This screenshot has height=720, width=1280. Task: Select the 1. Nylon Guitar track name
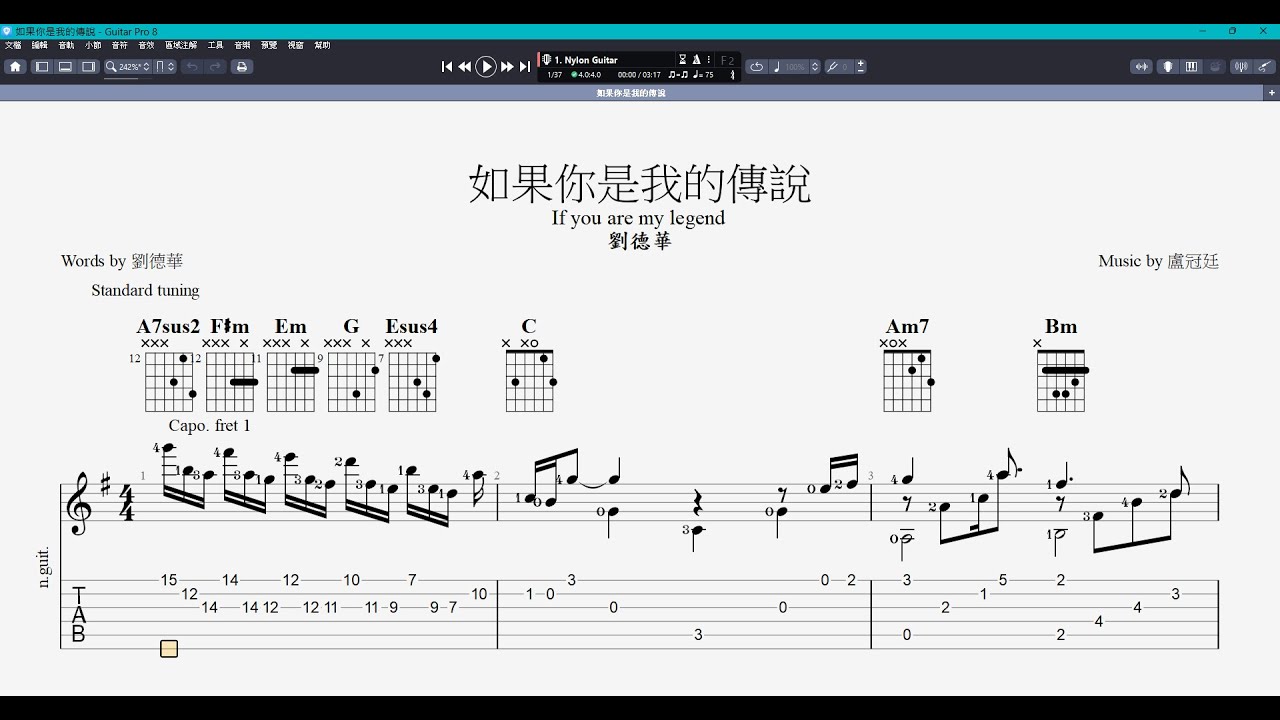point(586,60)
